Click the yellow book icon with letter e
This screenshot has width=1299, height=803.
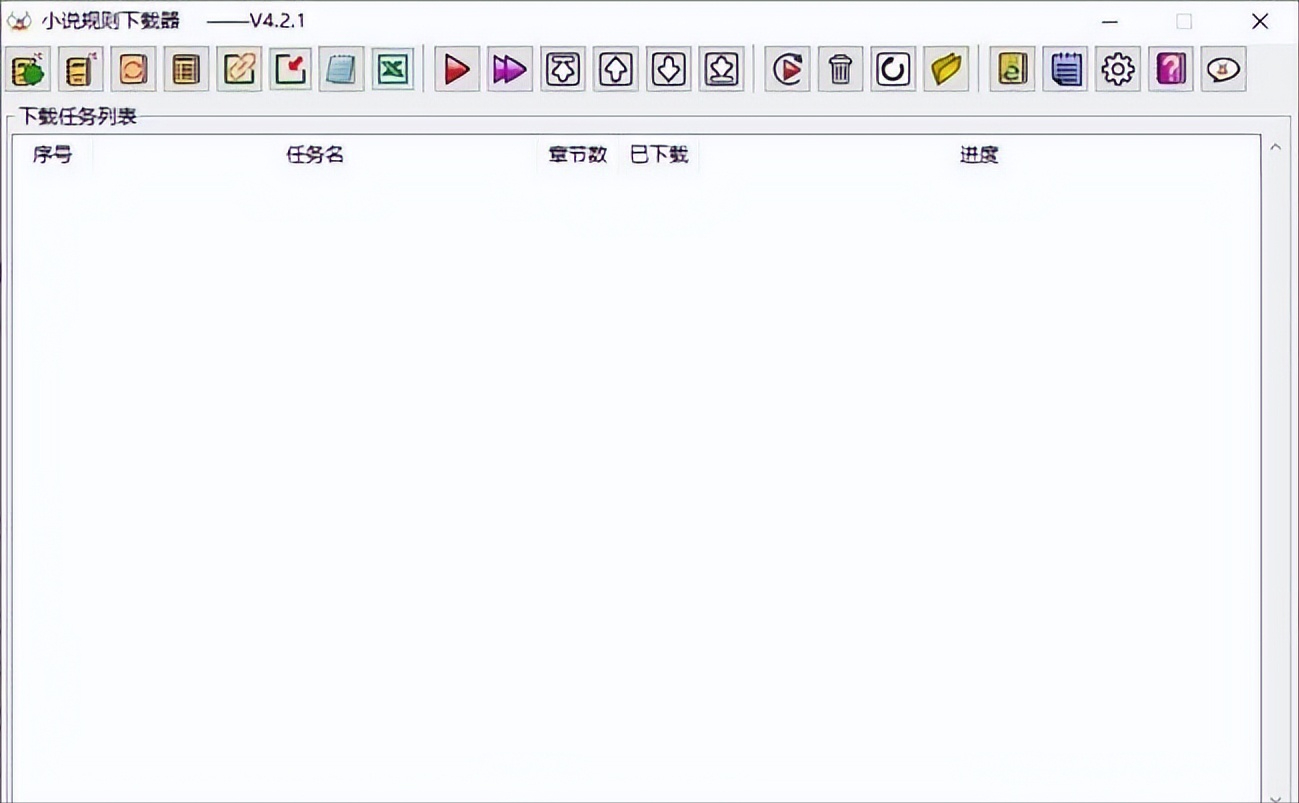[x=1012, y=69]
